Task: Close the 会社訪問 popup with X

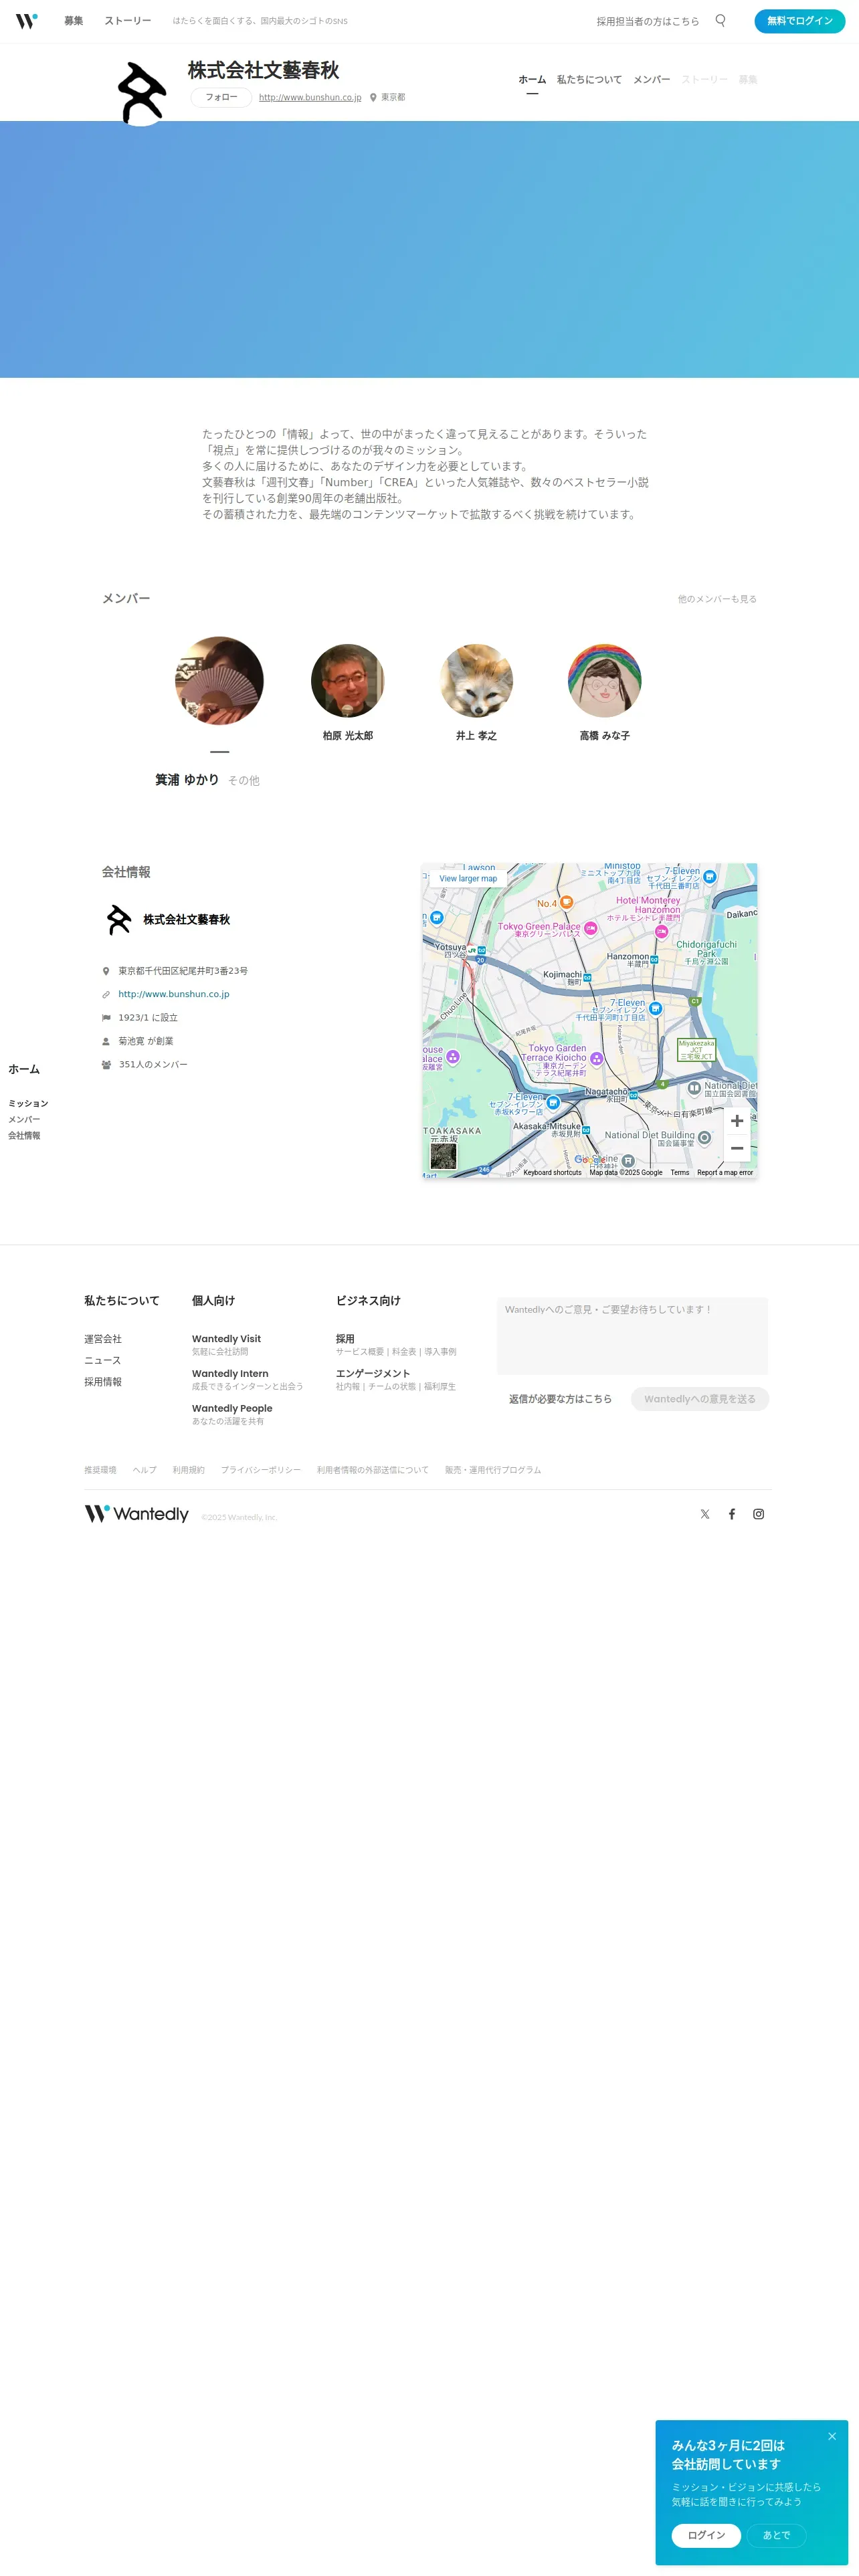Action: click(x=832, y=2436)
